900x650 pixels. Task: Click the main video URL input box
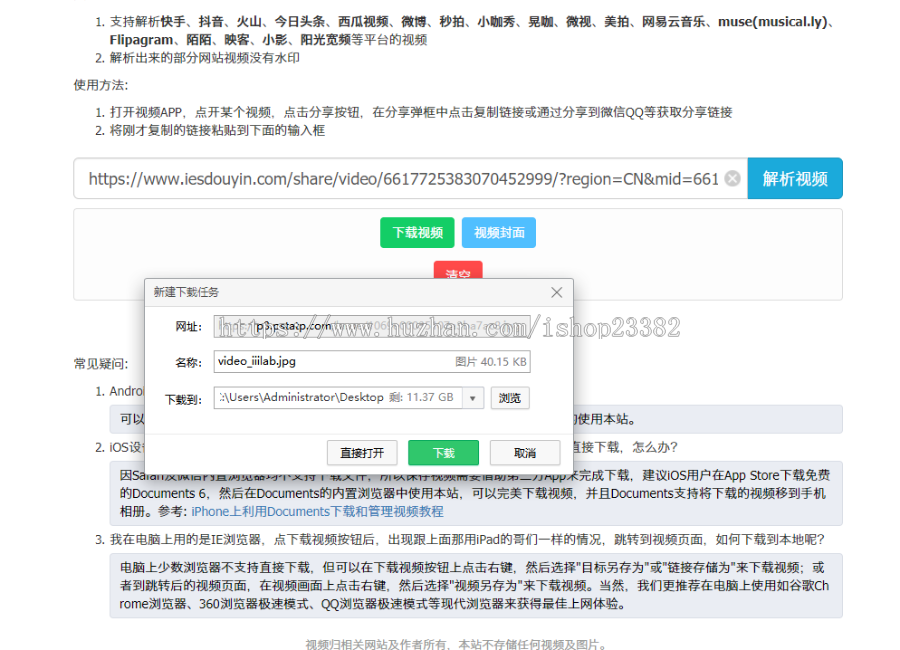pyautogui.click(x=400, y=178)
